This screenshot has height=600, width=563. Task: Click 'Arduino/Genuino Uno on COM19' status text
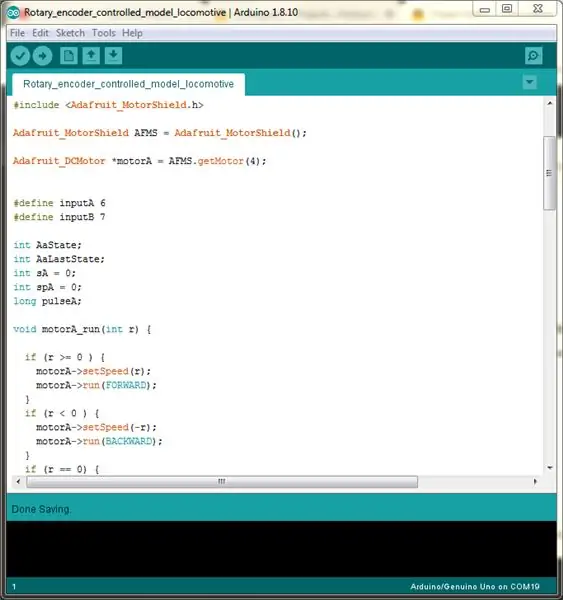tap(475, 587)
